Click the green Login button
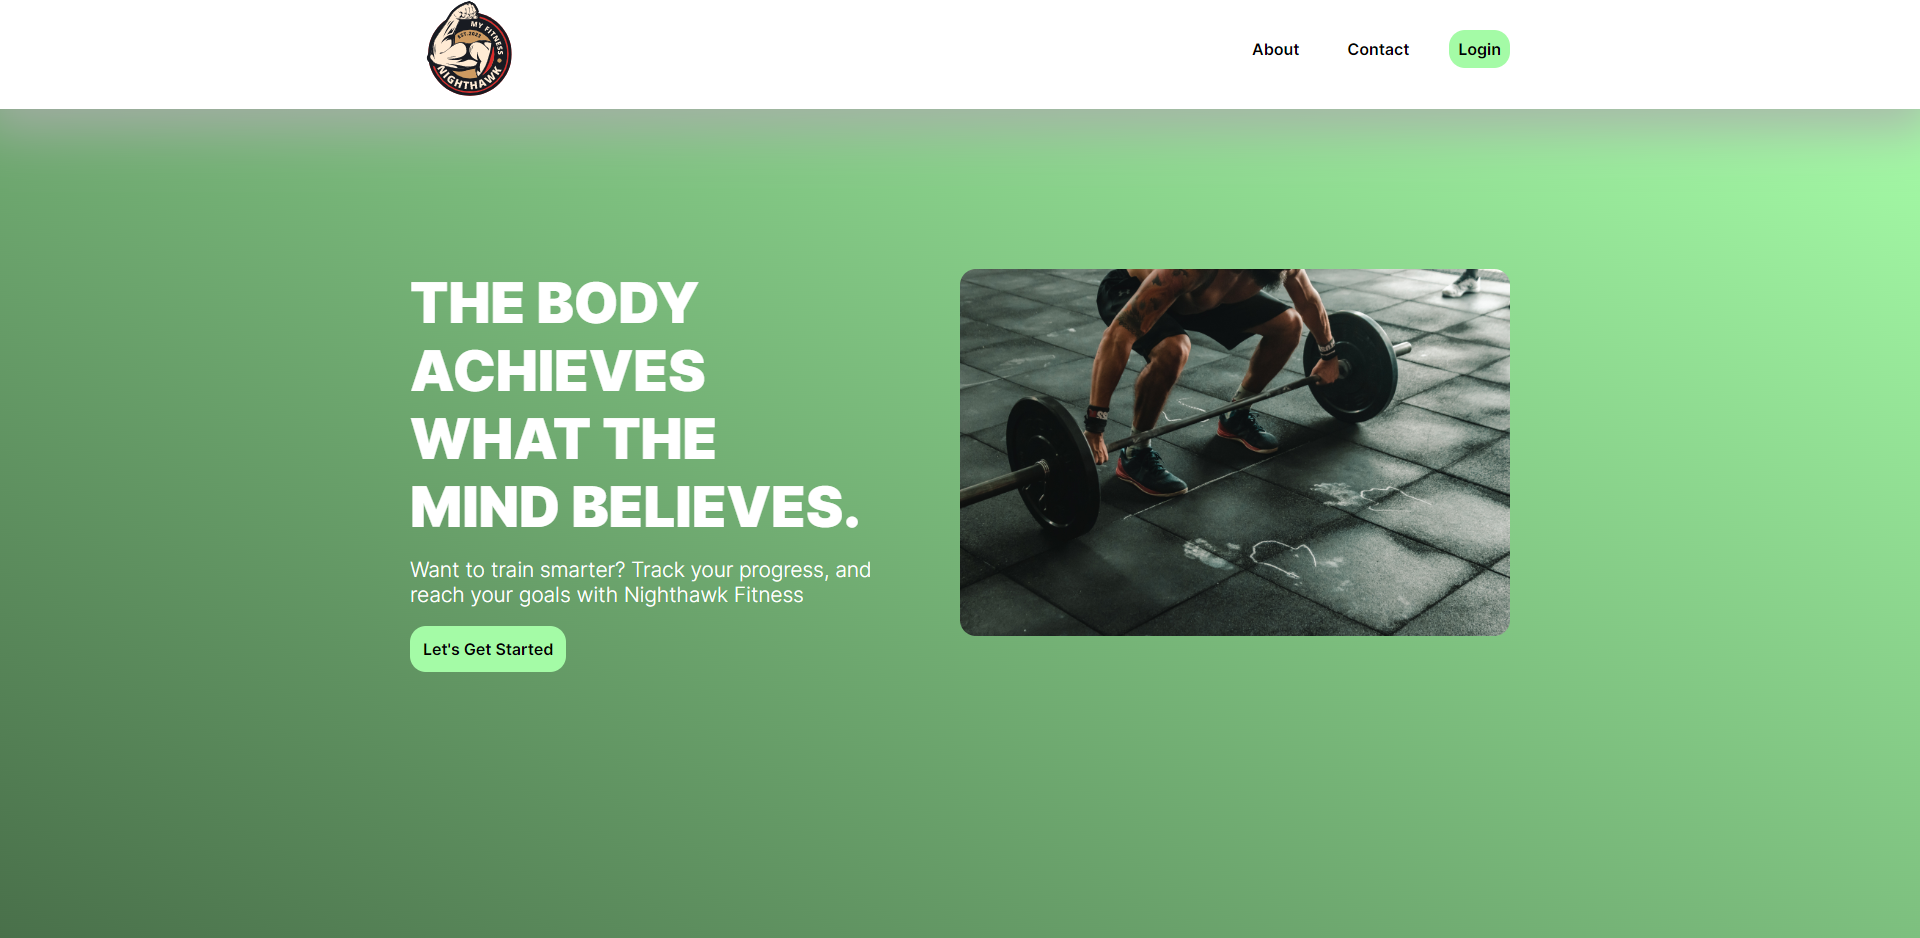The width and height of the screenshot is (1920, 938). point(1479,49)
